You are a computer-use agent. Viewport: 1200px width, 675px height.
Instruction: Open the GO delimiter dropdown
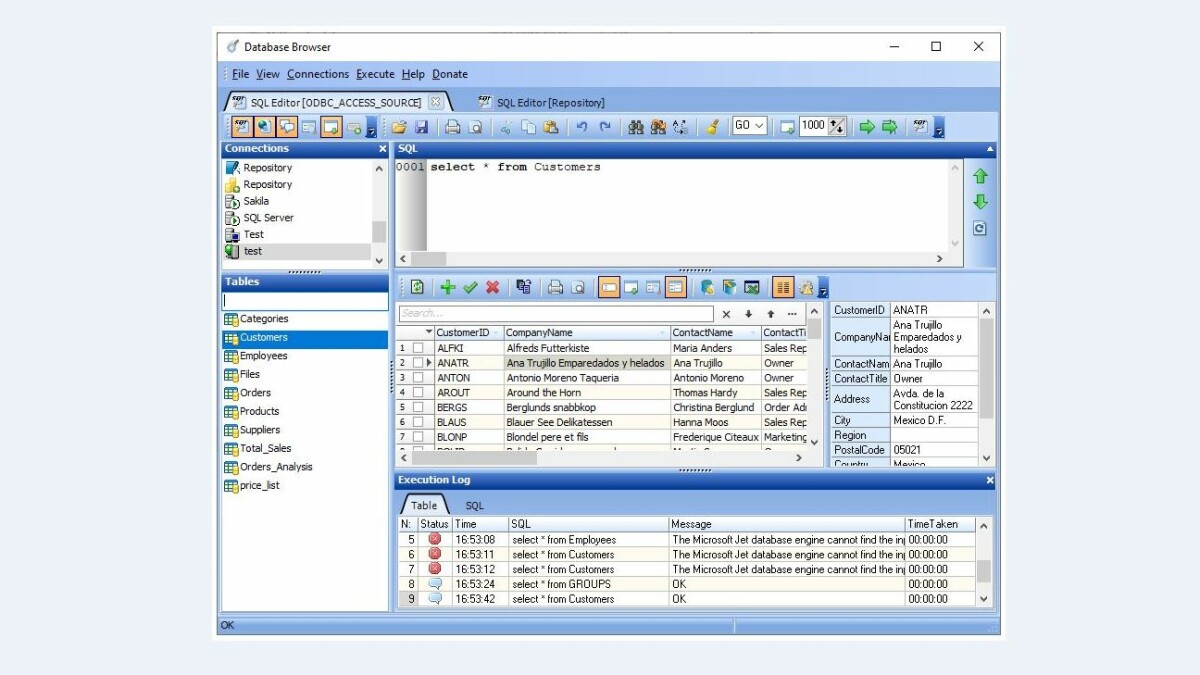pos(760,126)
